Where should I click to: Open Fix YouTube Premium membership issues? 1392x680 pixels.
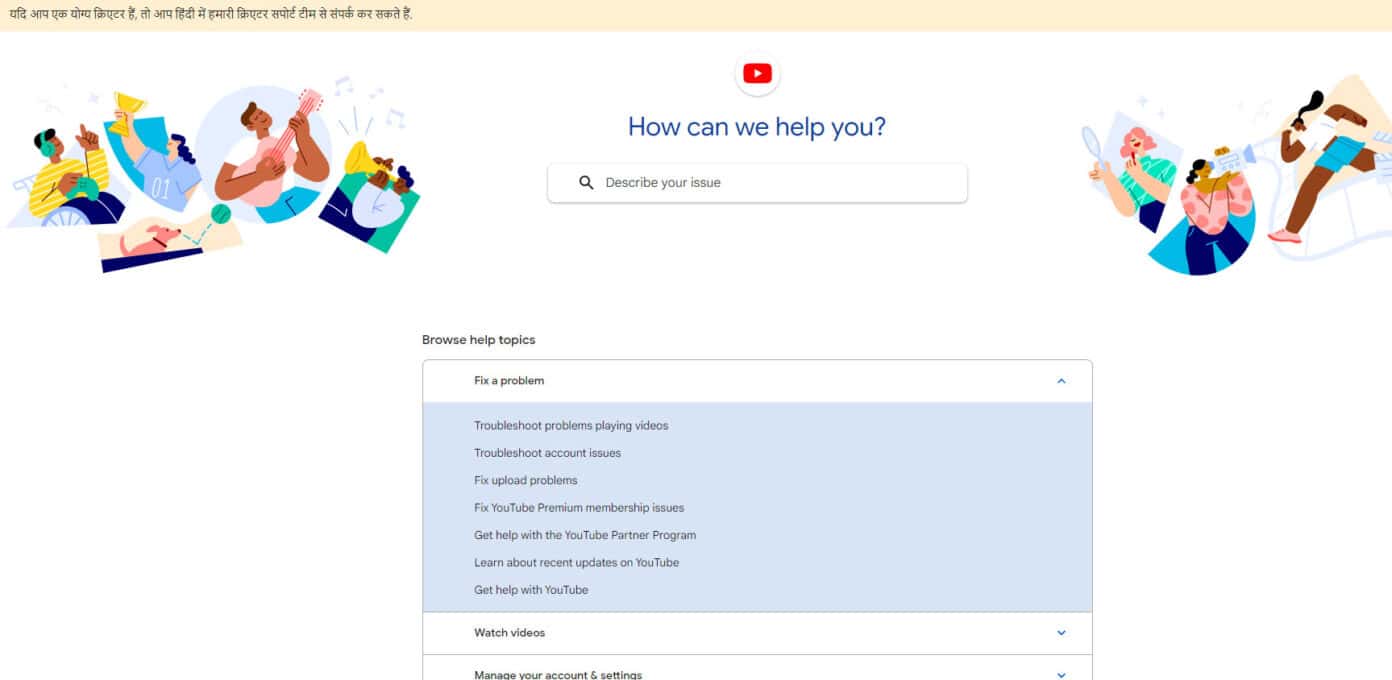click(x=578, y=507)
